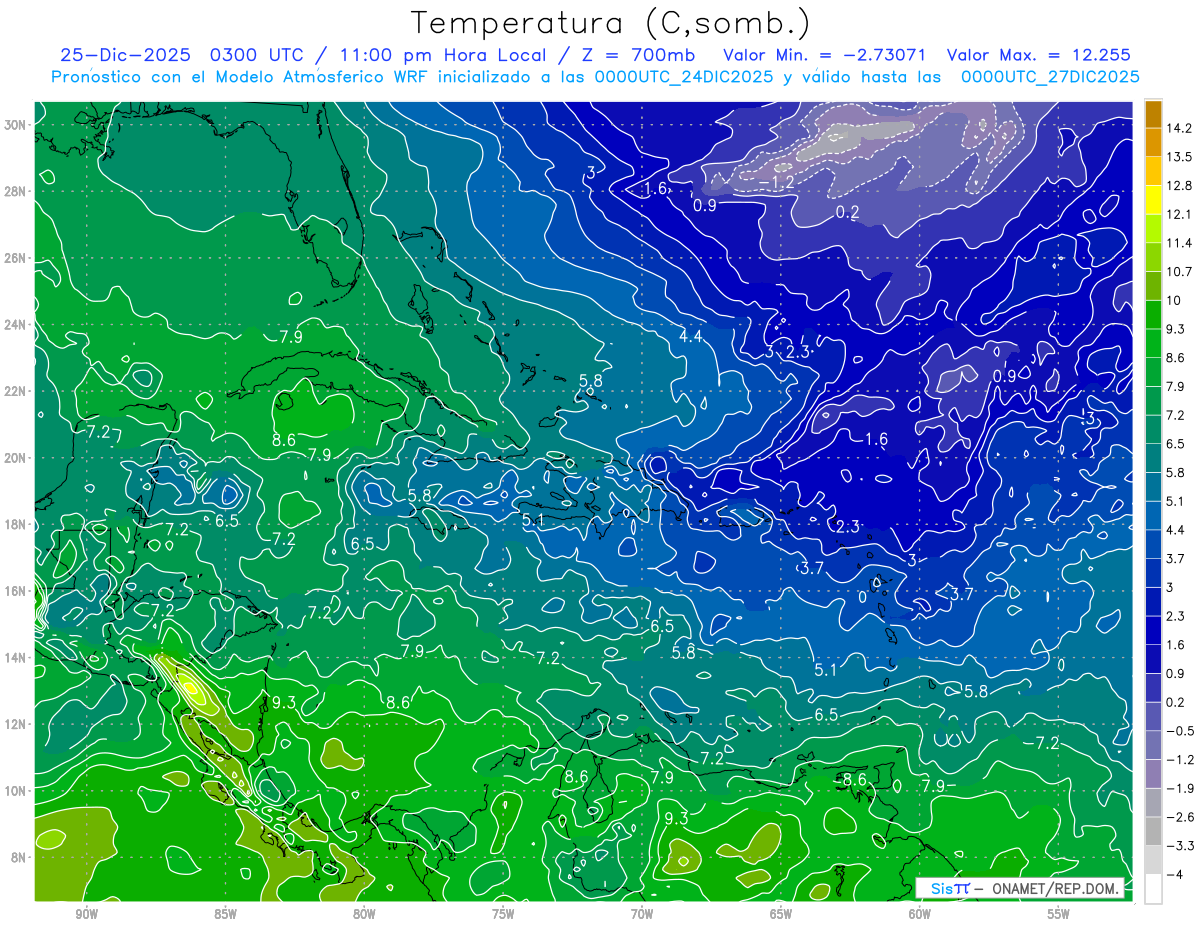The height and width of the screenshot is (927, 1200).
Task: Click the "25-Dic-2025" forecast date text
Action: tap(125, 56)
